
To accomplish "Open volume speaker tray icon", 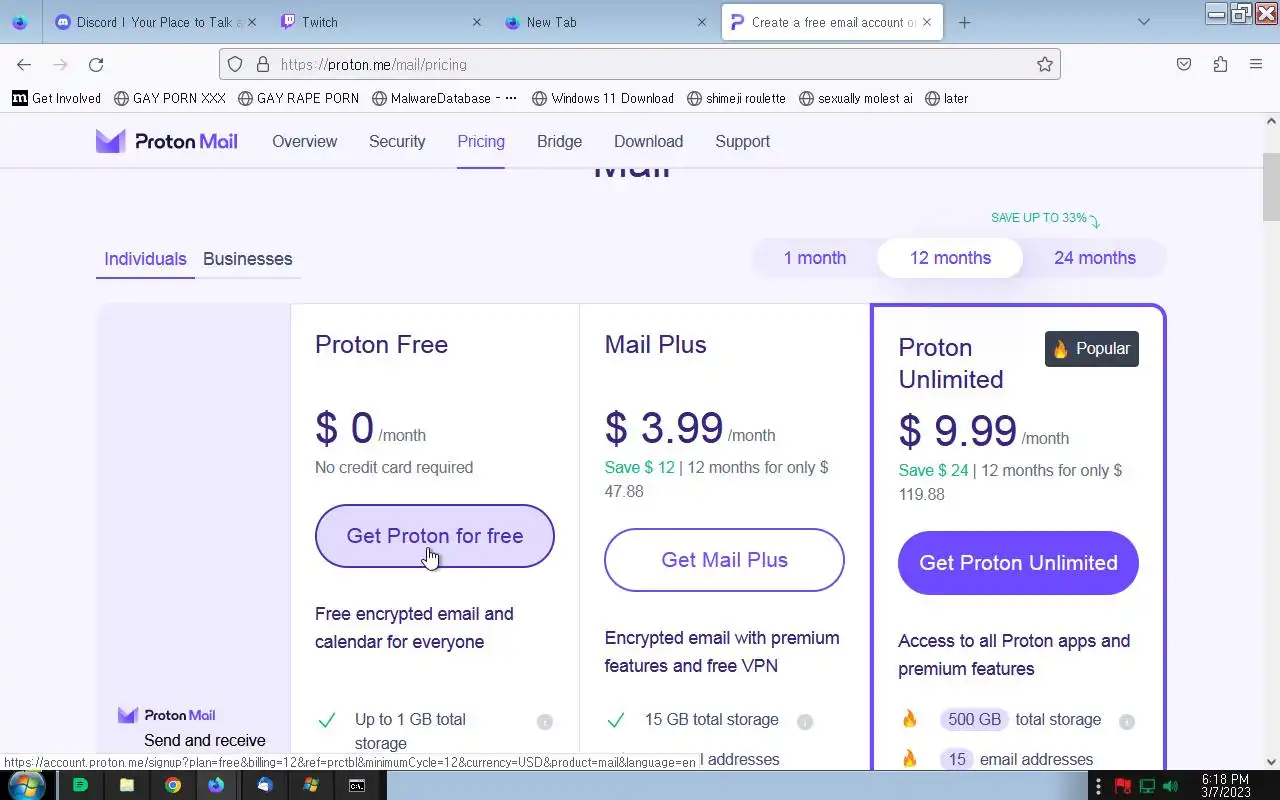I will [1171, 786].
